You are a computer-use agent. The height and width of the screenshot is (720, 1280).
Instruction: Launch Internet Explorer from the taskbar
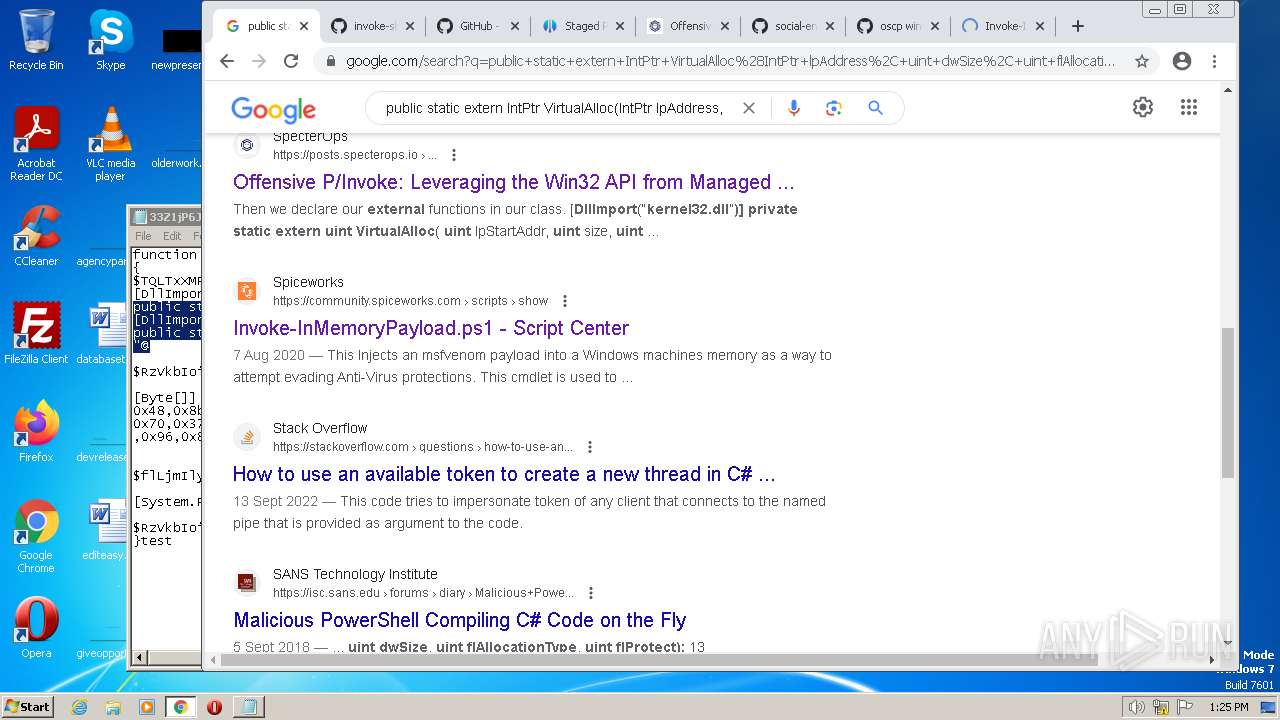[80, 707]
